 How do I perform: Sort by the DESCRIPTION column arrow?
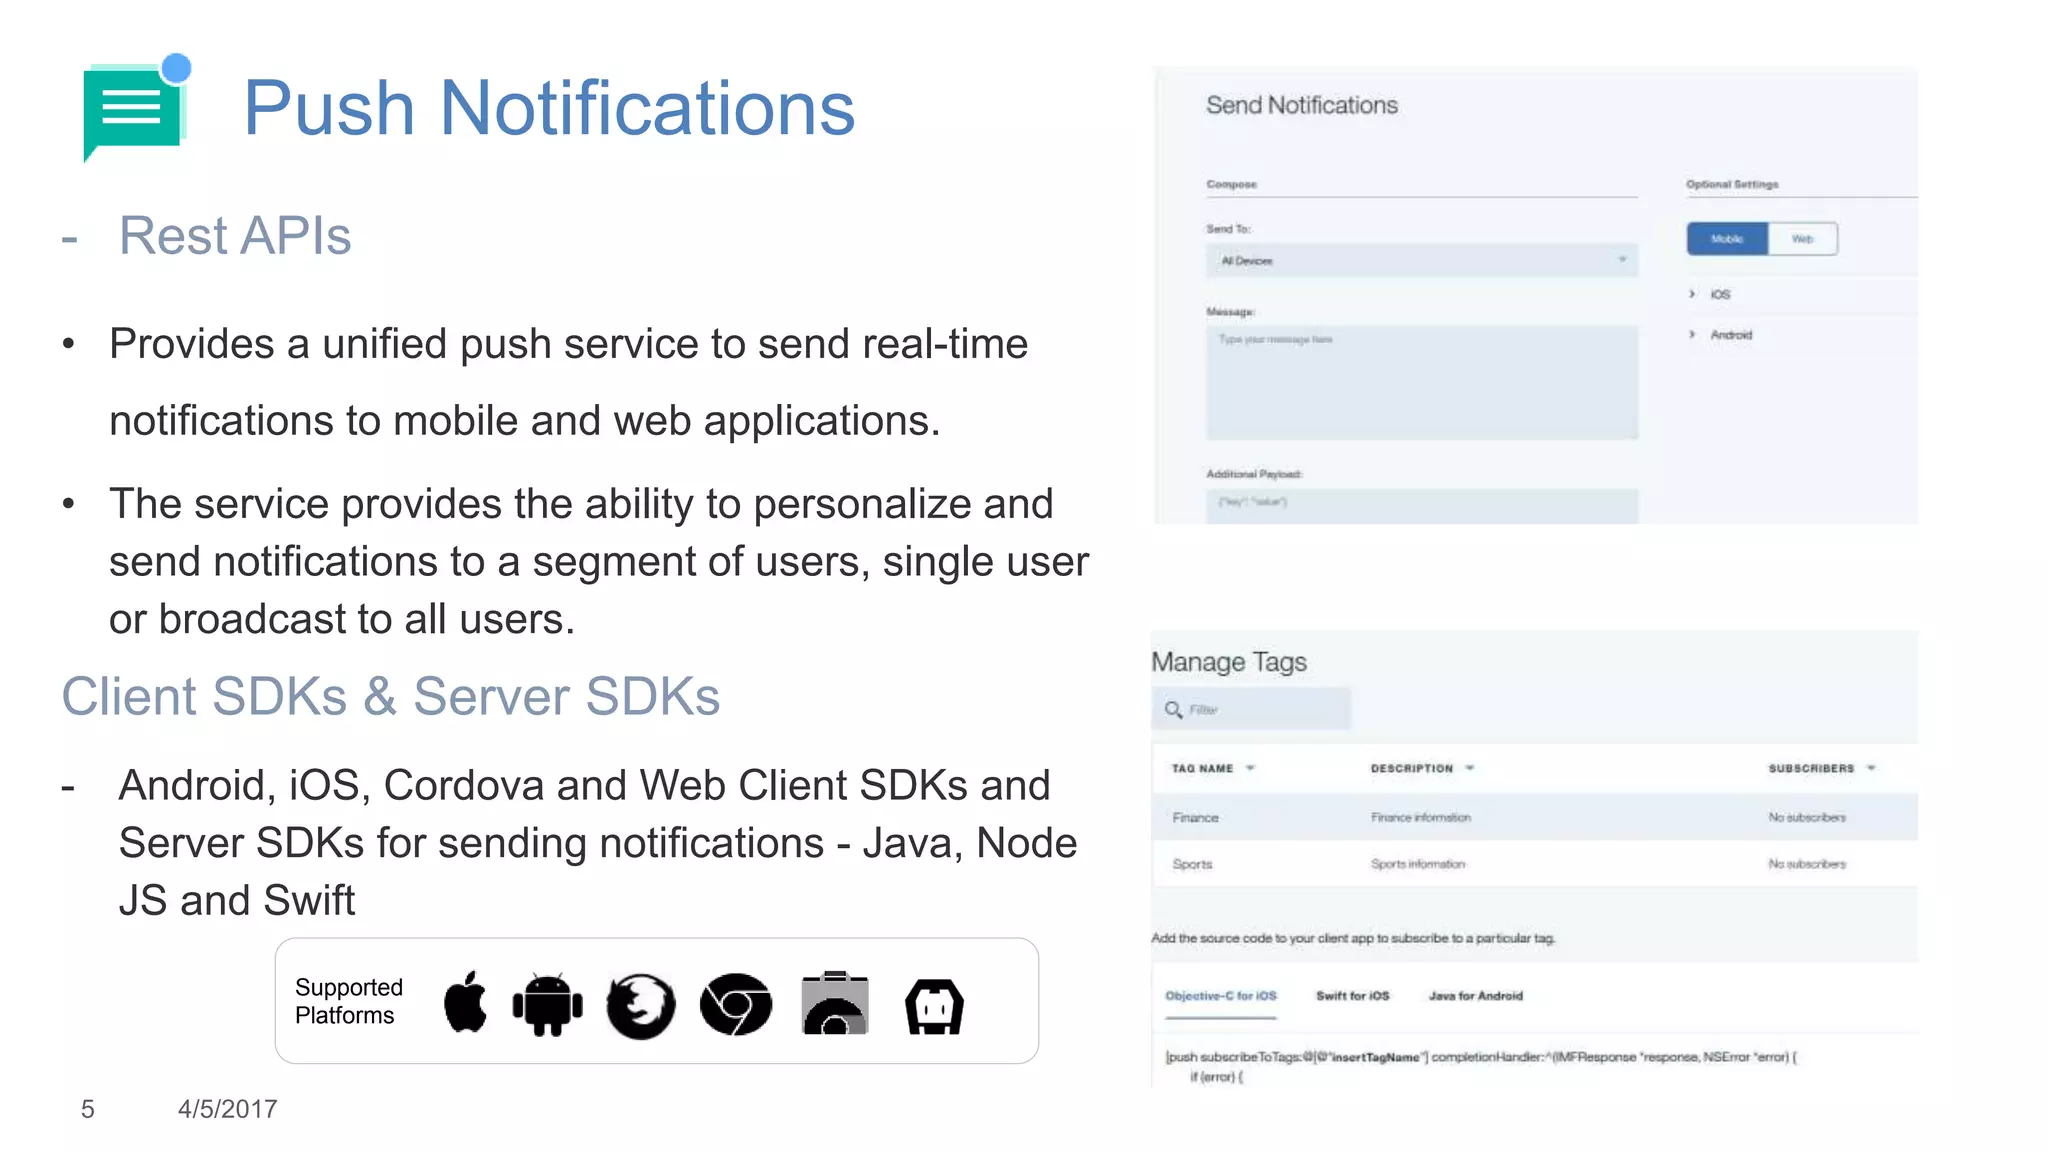[x=1470, y=768]
